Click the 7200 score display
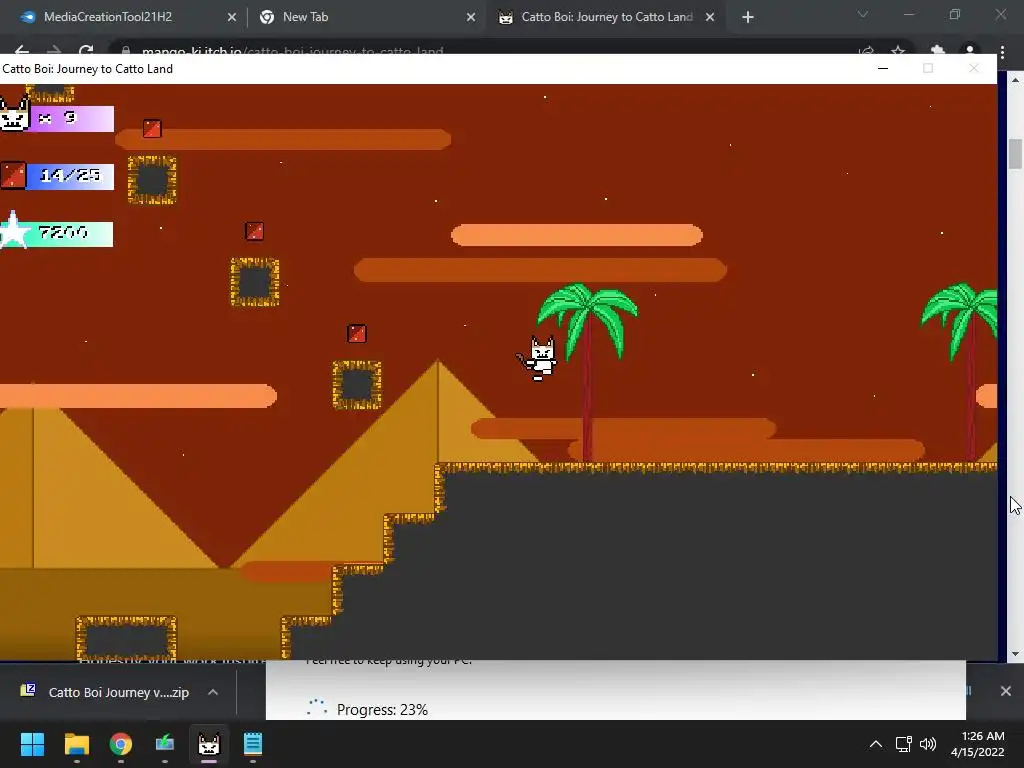 pos(63,232)
